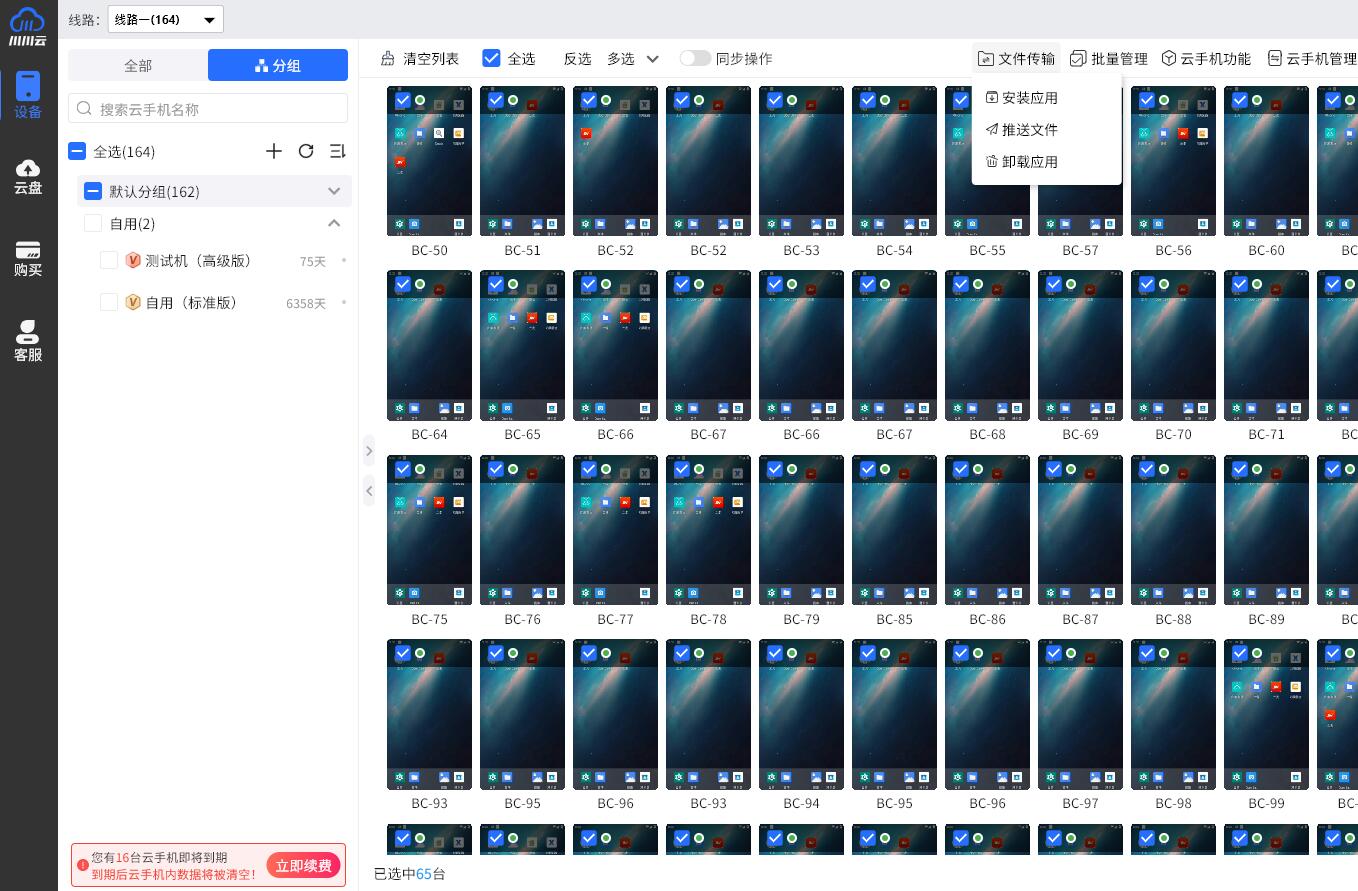Image resolution: width=1358 pixels, height=891 pixels.
Task: Click the sort list icon beside refresh
Action: point(338,151)
